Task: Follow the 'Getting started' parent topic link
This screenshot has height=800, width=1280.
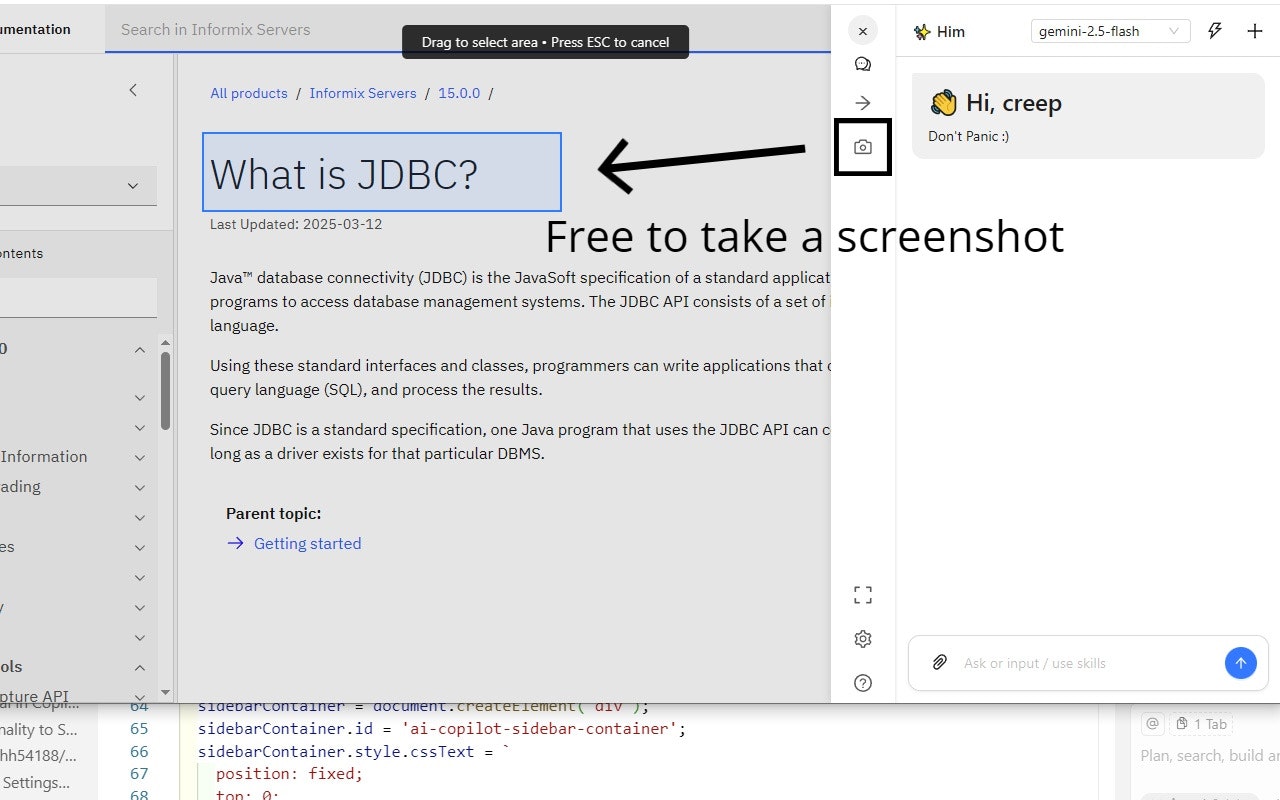Action: (307, 543)
